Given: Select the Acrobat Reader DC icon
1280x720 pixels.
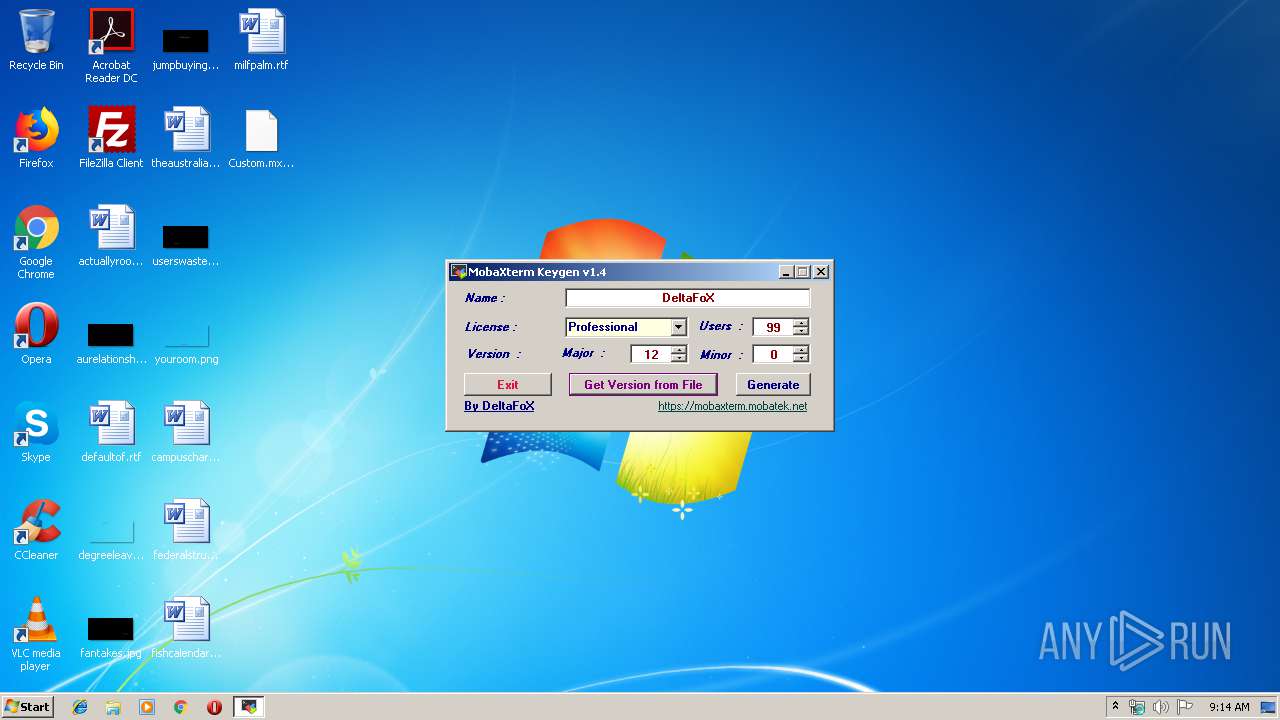Looking at the screenshot, I should point(111,46).
